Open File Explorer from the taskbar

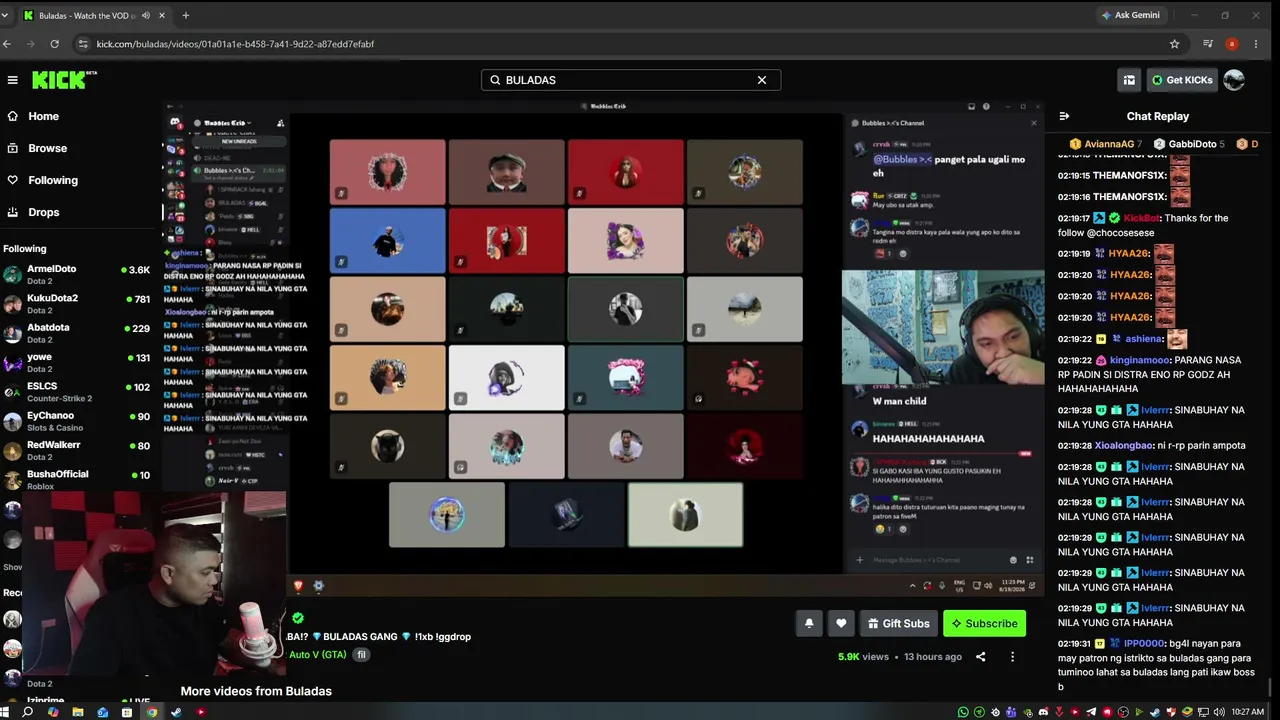78,712
